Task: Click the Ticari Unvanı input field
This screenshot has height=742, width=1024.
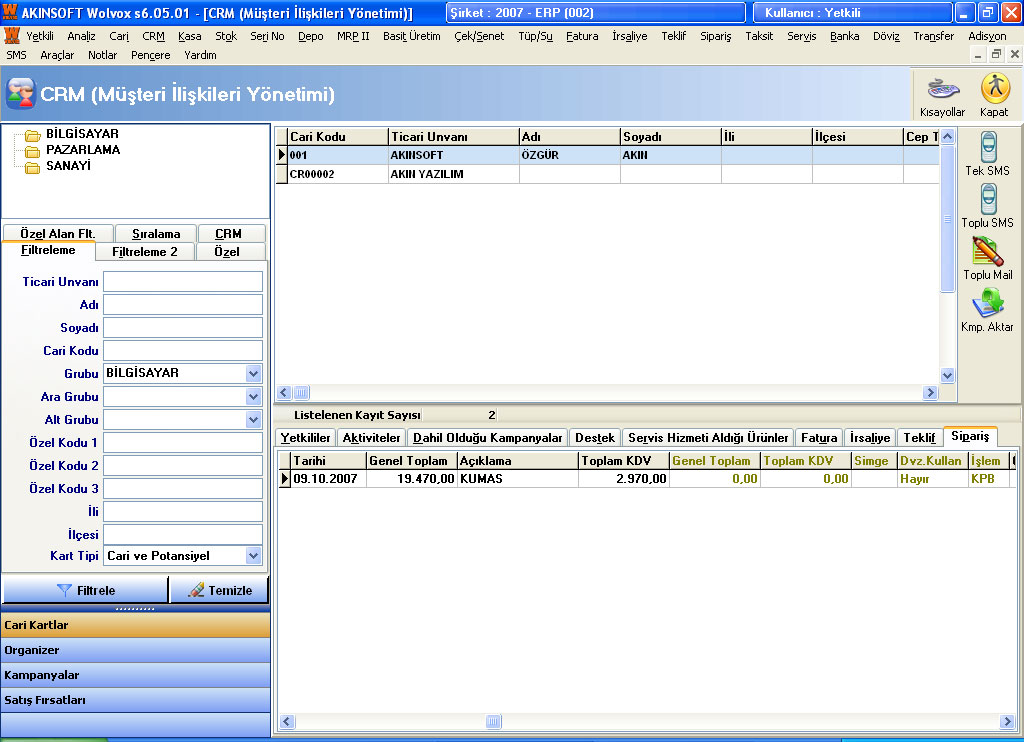Action: [x=183, y=282]
